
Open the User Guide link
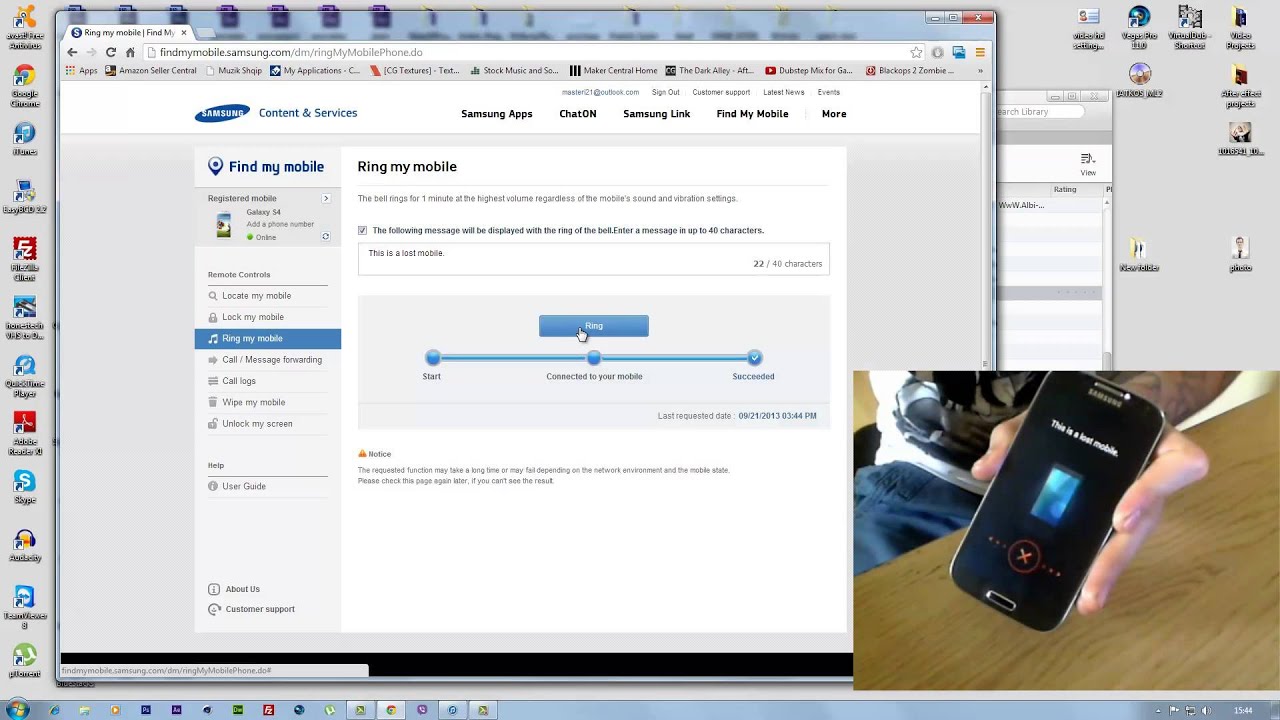point(243,487)
